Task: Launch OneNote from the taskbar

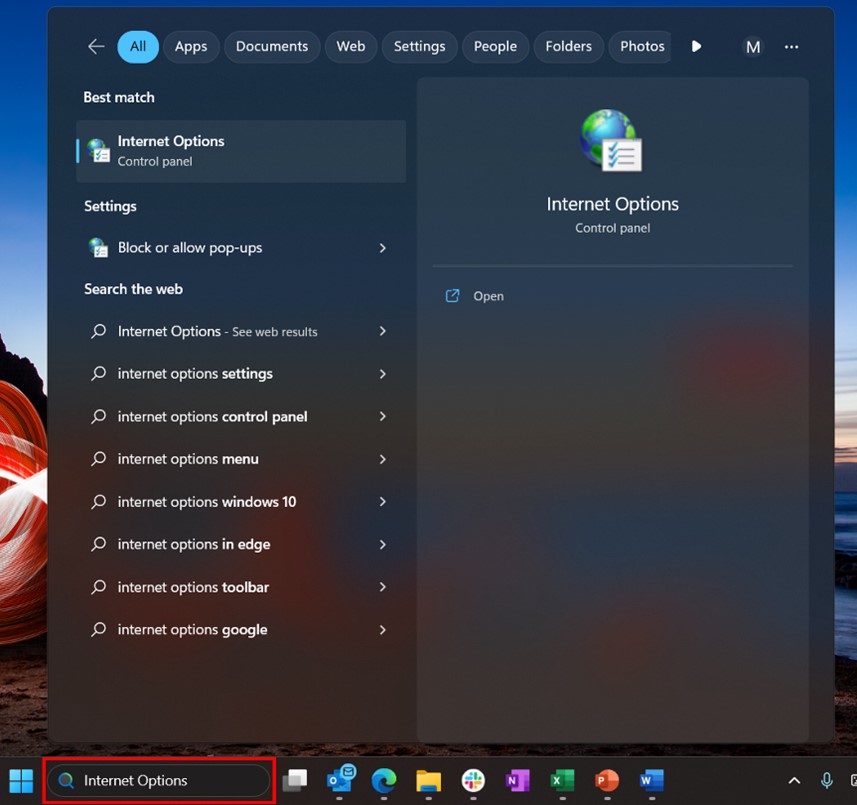Action: tap(518, 780)
